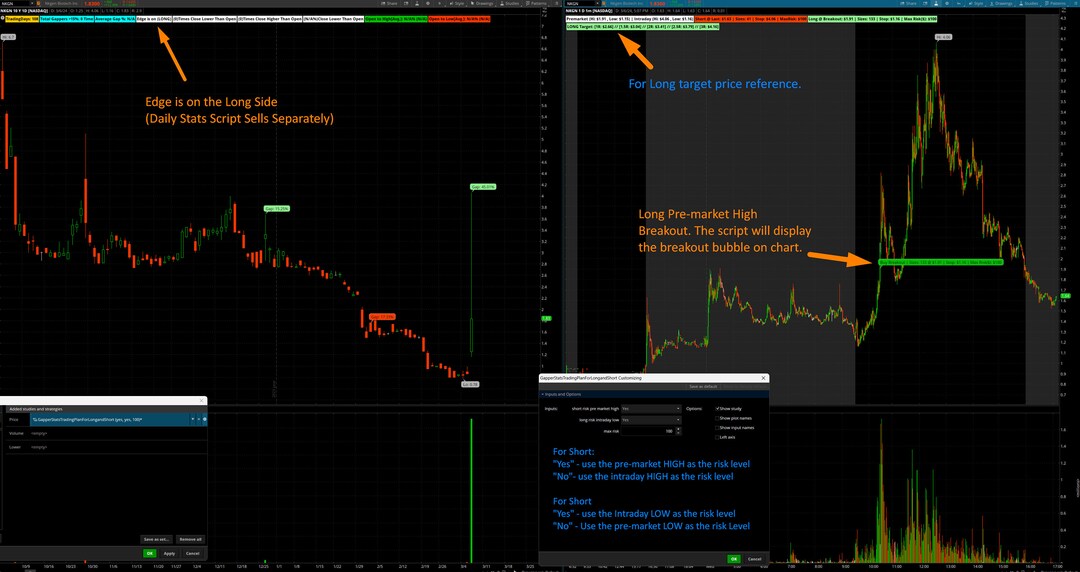Open Style menu on left chart toolbar
This screenshot has height=572, width=1080.
pos(457,3)
